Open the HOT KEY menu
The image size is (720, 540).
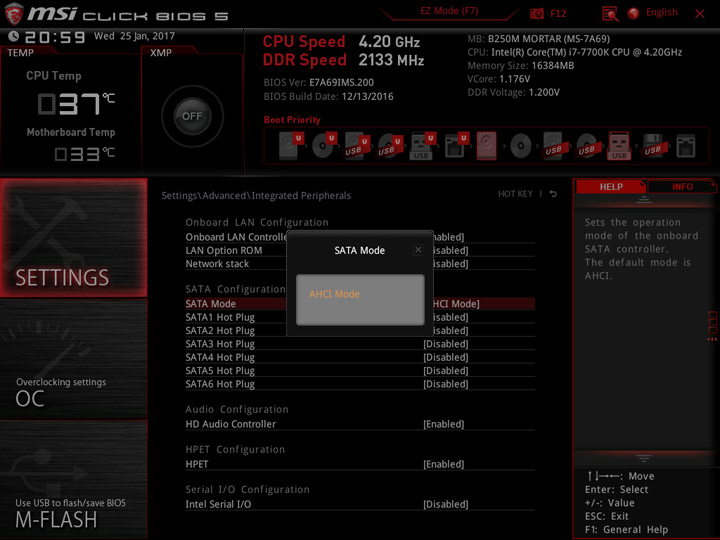[515, 194]
